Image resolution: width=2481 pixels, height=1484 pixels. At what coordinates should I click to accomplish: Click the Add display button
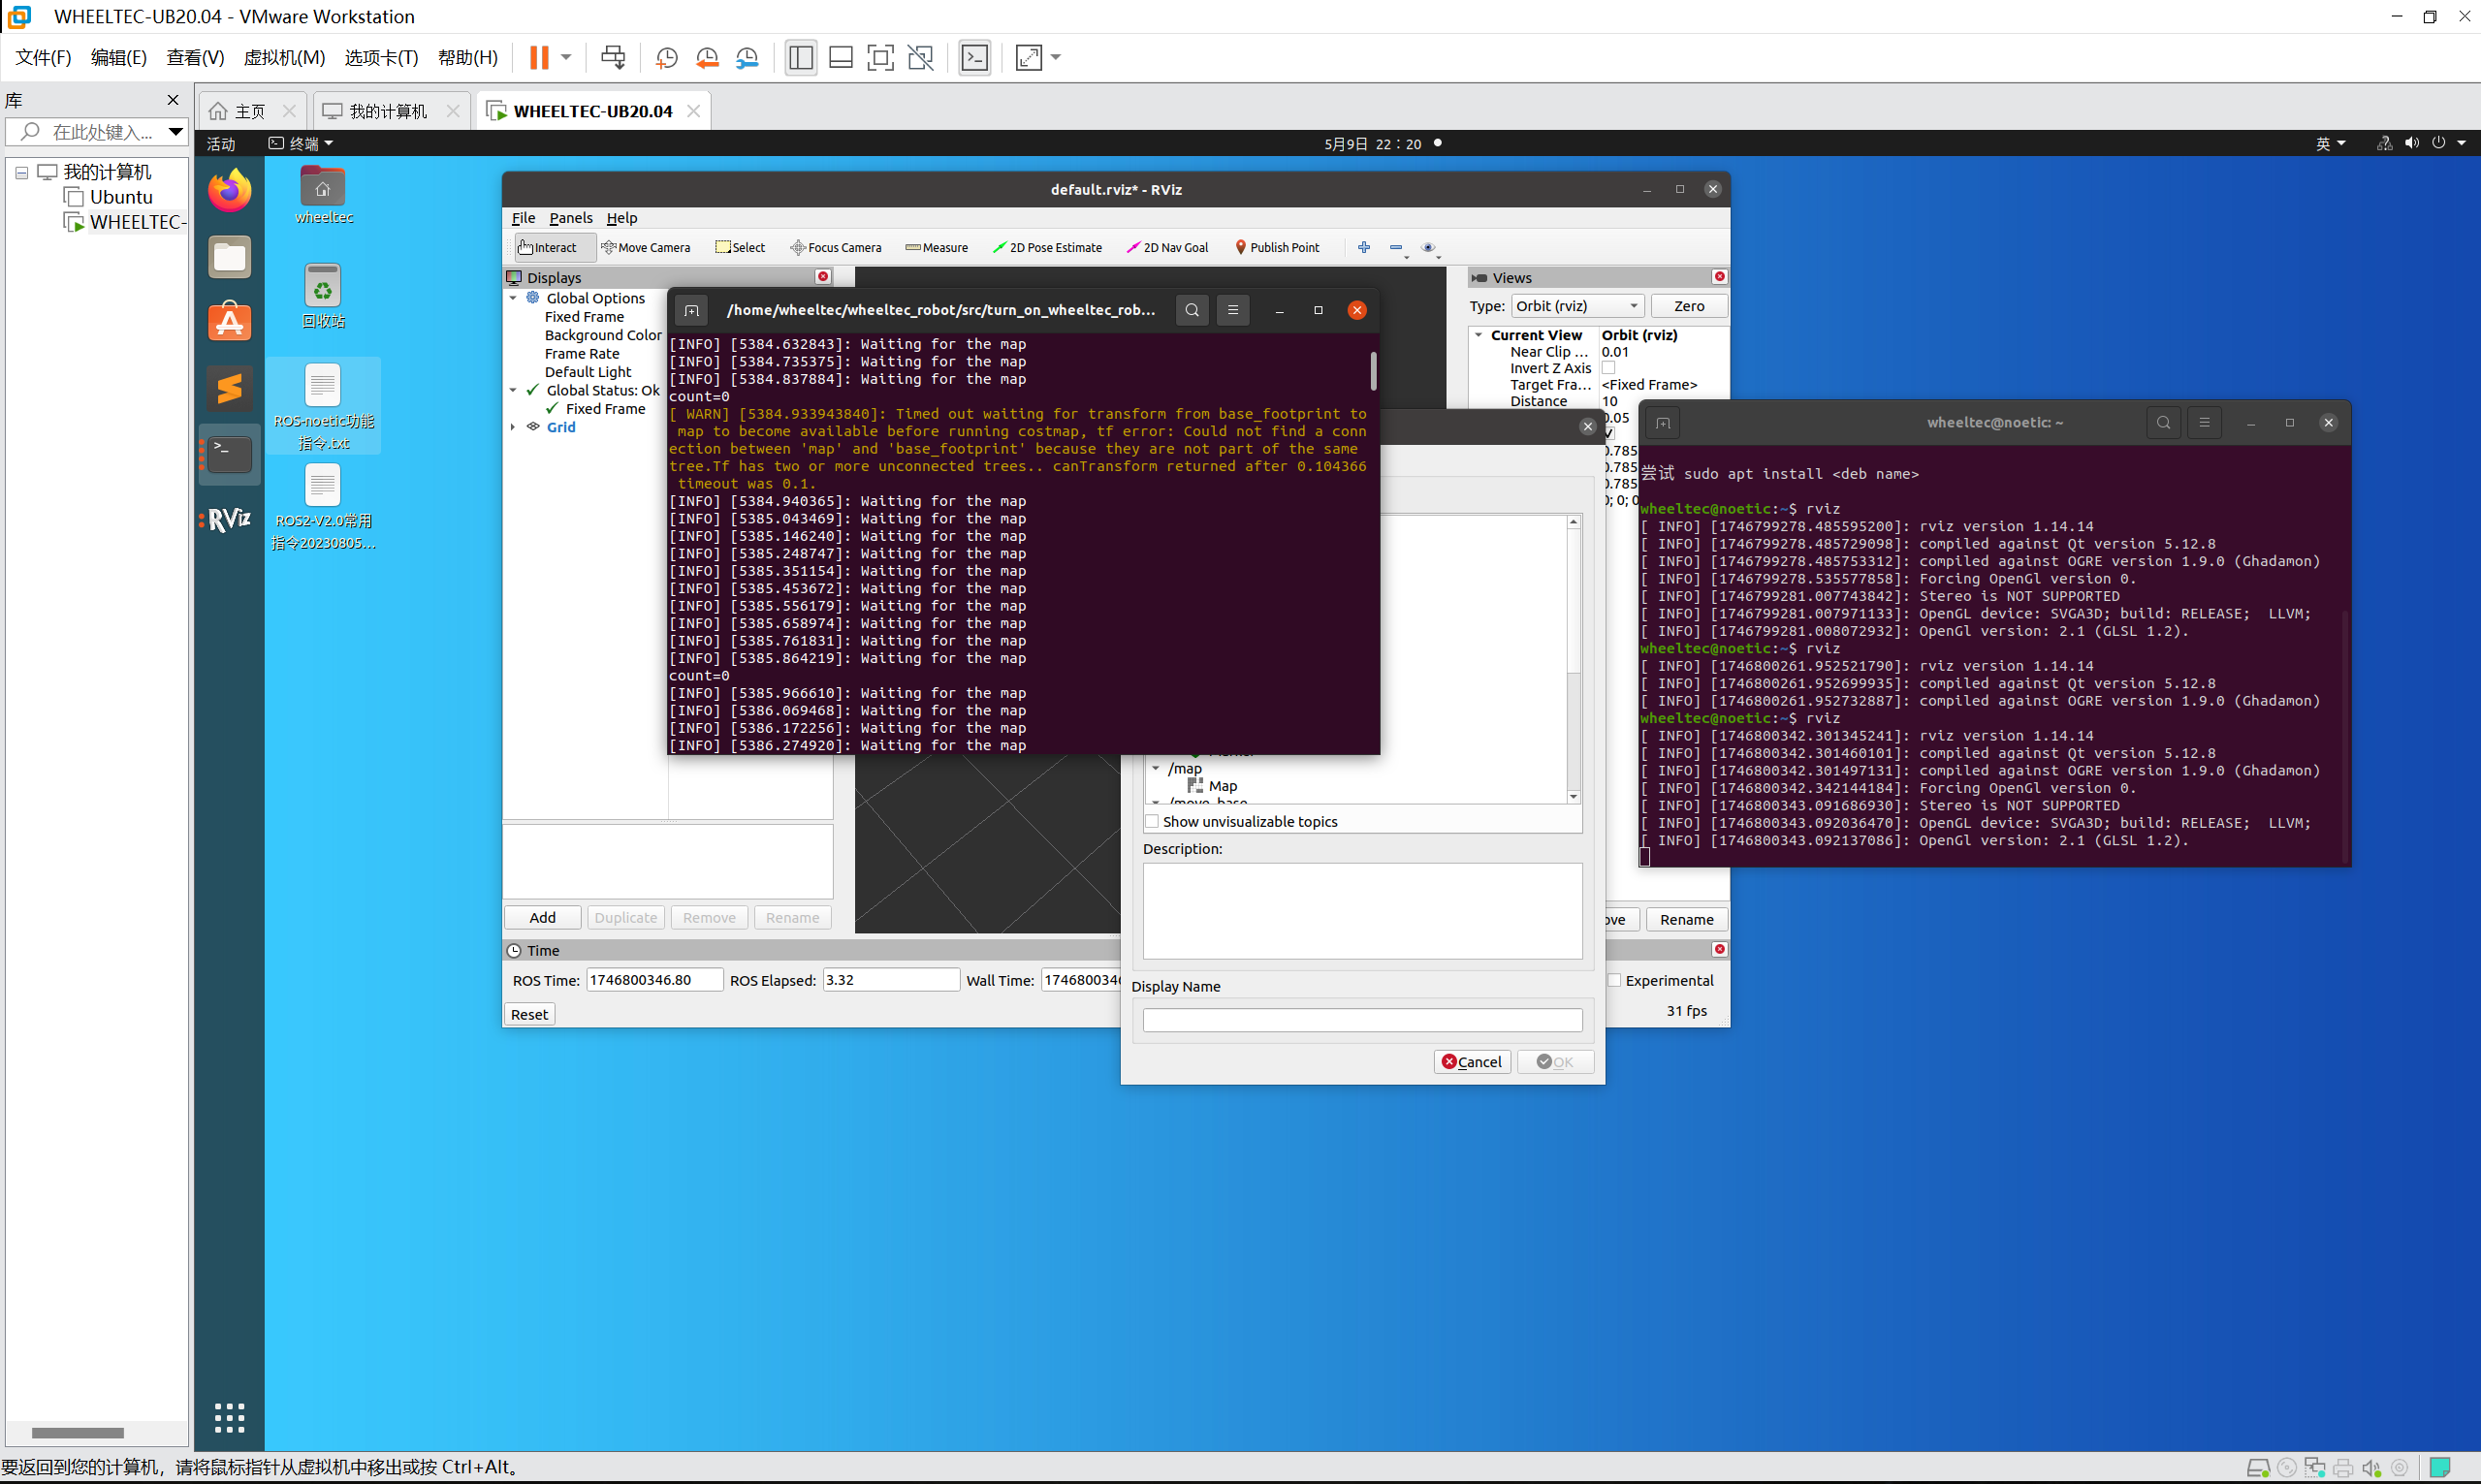click(x=542, y=917)
